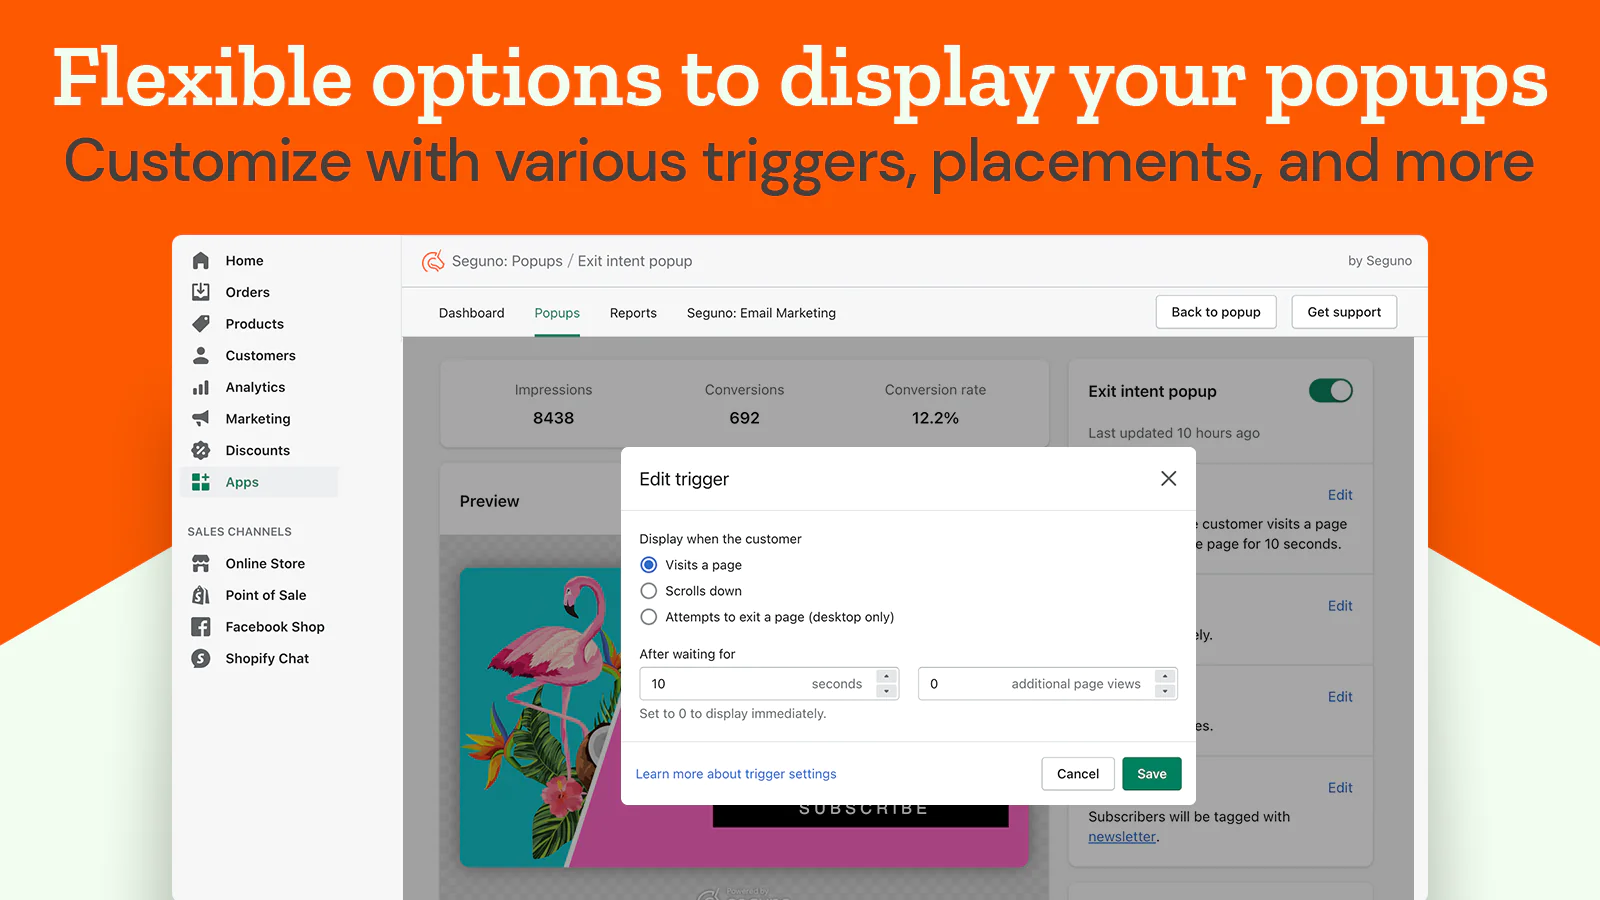Click Save in the Edit trigger dialog
The height and width of the screenshot is (900, 1600).
pyautogui.click(x=1152, y=774)
